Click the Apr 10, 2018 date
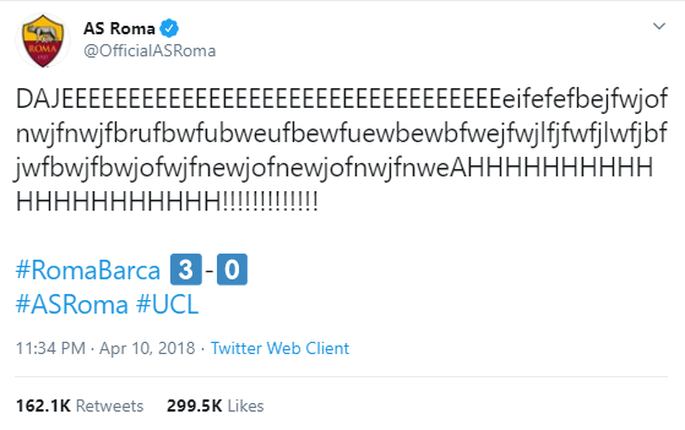This screenshot has height=430, width=685. coord(147,348)
